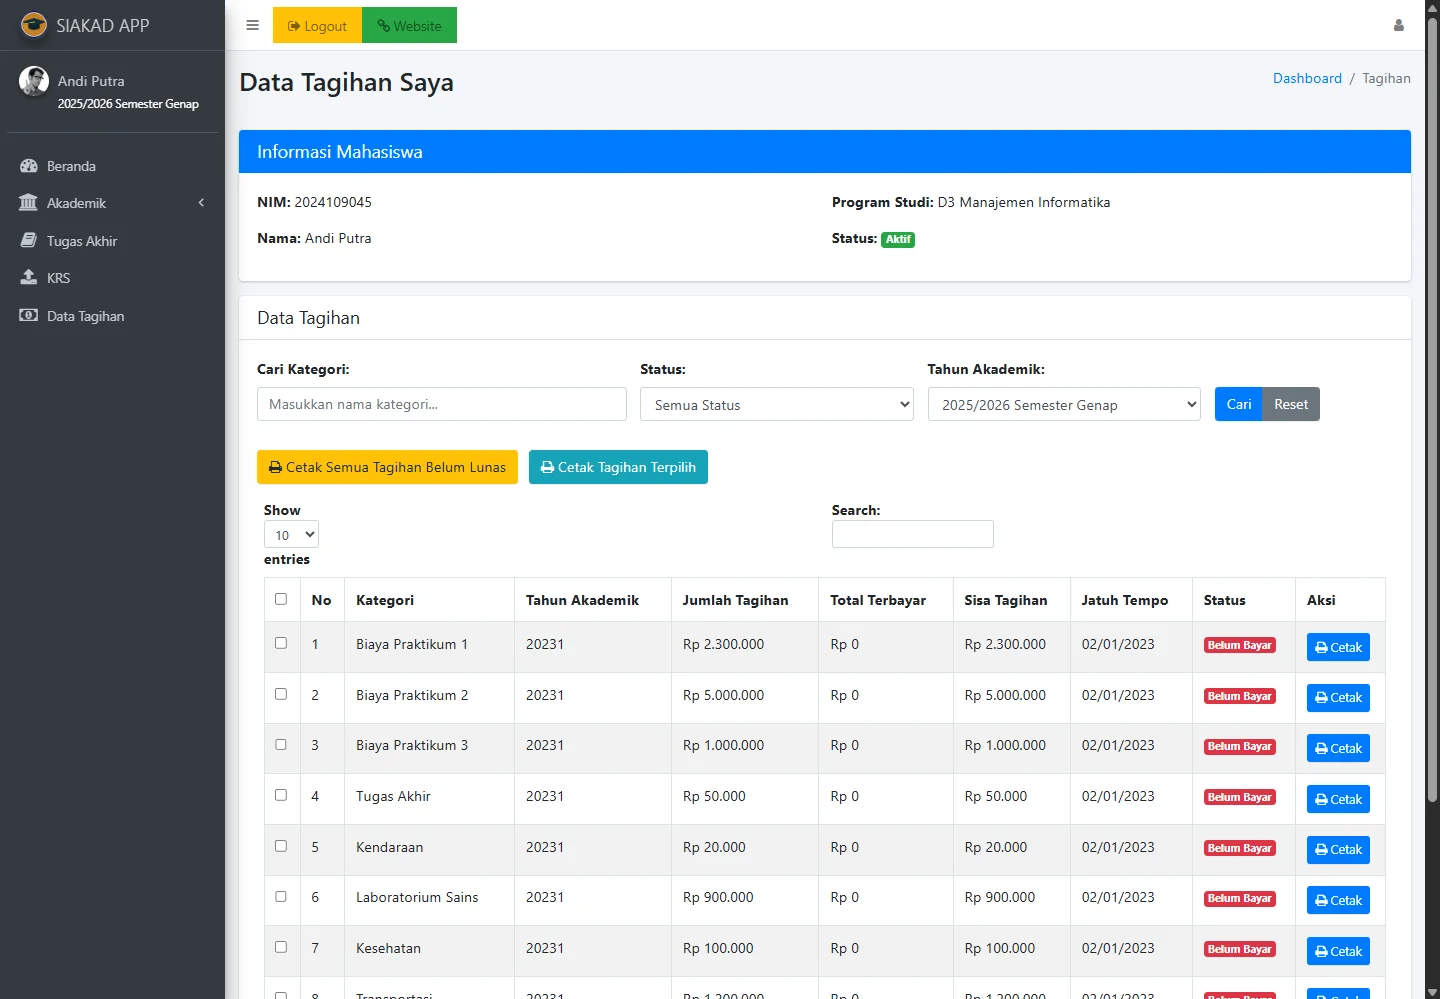
Task: Tick the checkbox for Biaya Praktikum 1
Action: click(281, 643)
